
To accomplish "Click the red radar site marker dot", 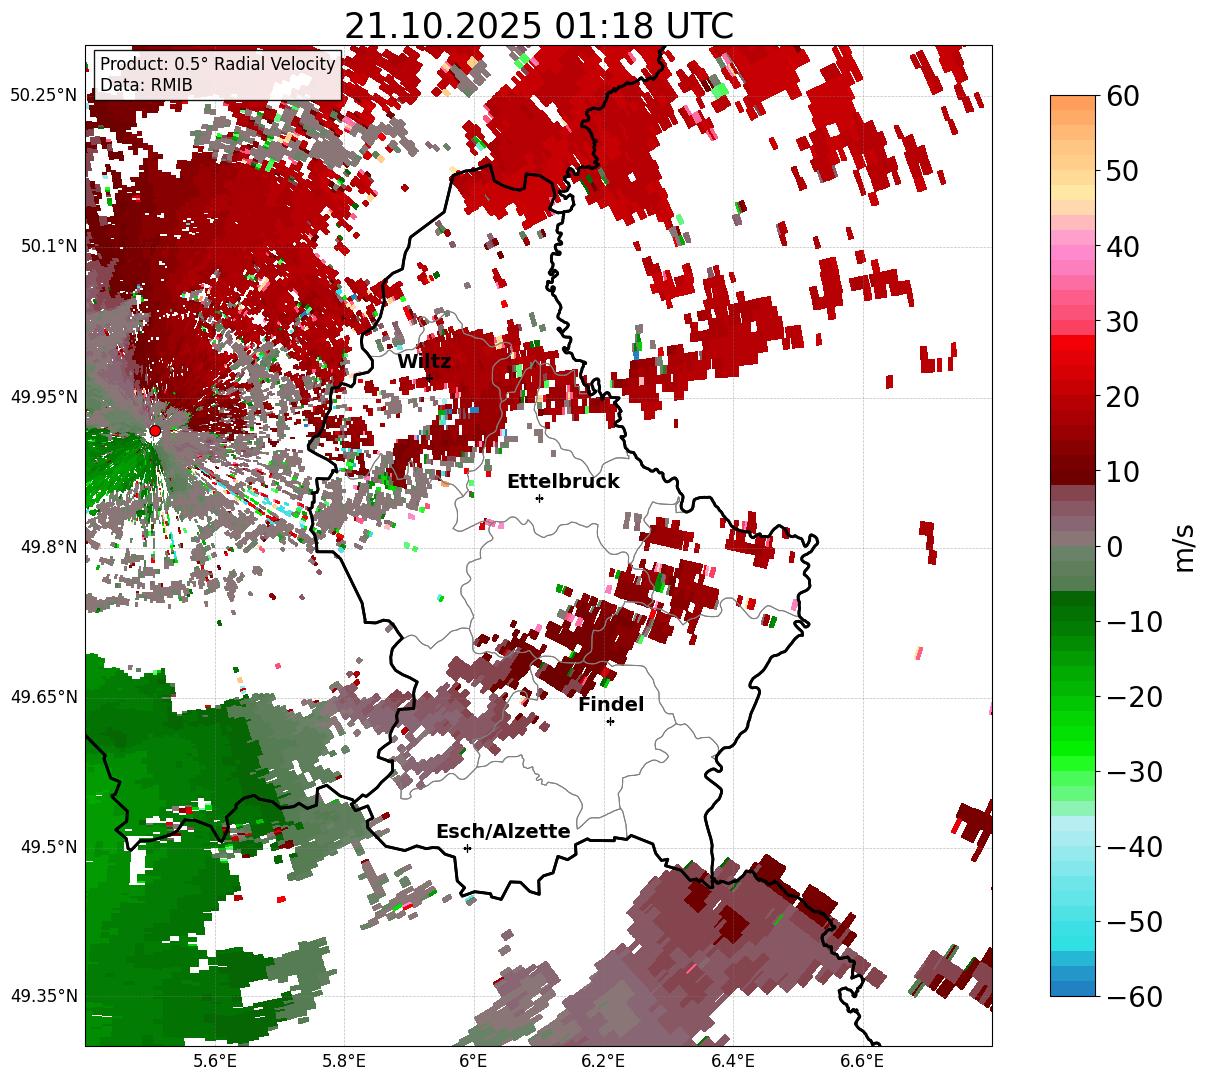I will pos(154,431).
